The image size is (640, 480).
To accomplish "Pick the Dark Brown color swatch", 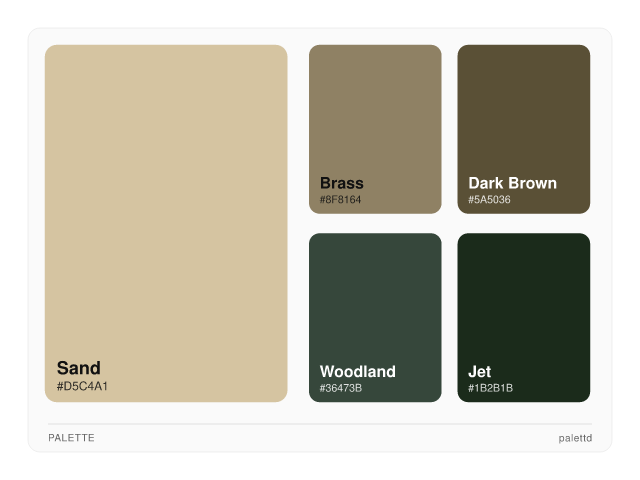I will (x=523, y=110).
